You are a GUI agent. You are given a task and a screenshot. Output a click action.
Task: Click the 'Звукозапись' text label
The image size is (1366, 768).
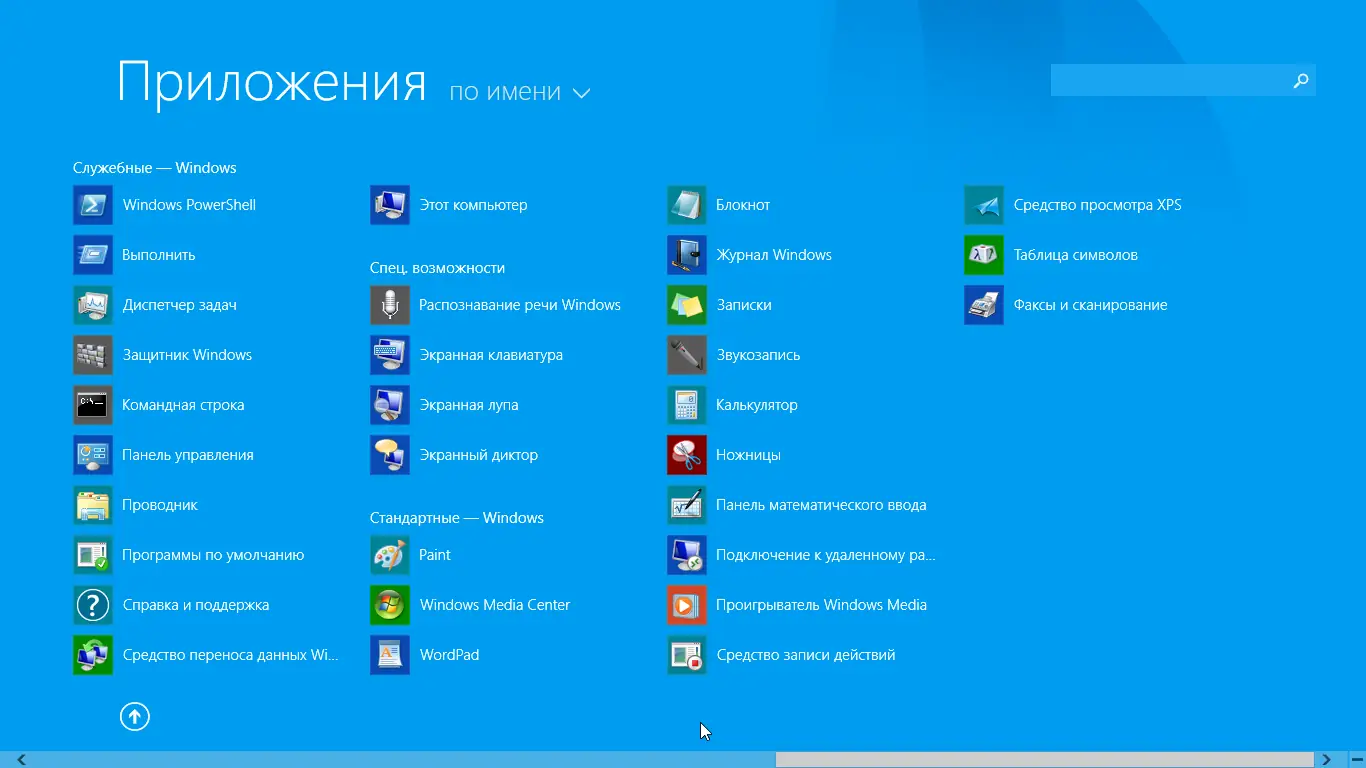tap(758, 355)
